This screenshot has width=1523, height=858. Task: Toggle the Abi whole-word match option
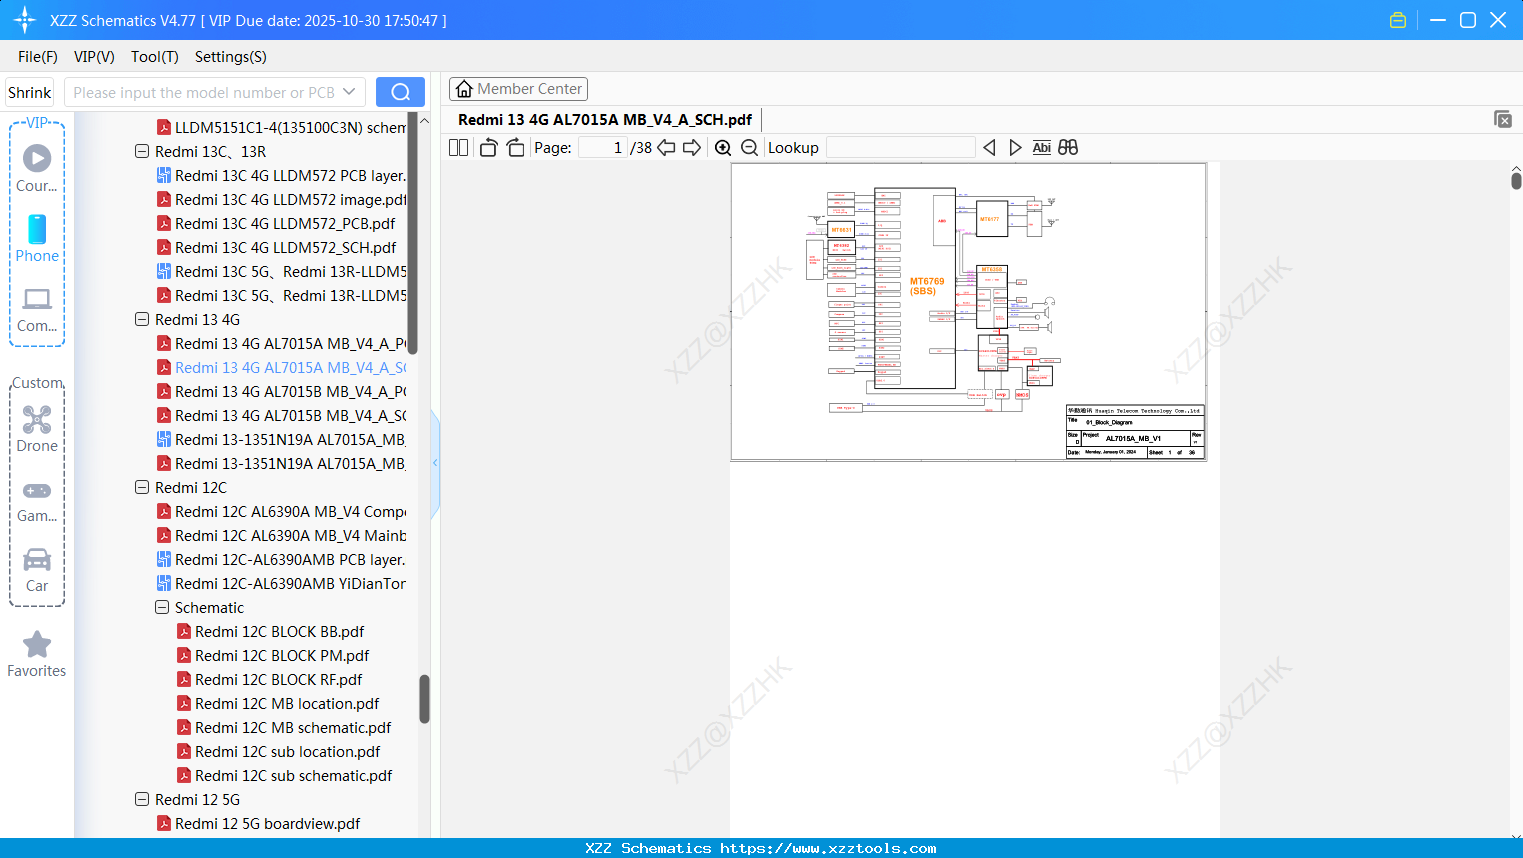tap(1041, 147)
